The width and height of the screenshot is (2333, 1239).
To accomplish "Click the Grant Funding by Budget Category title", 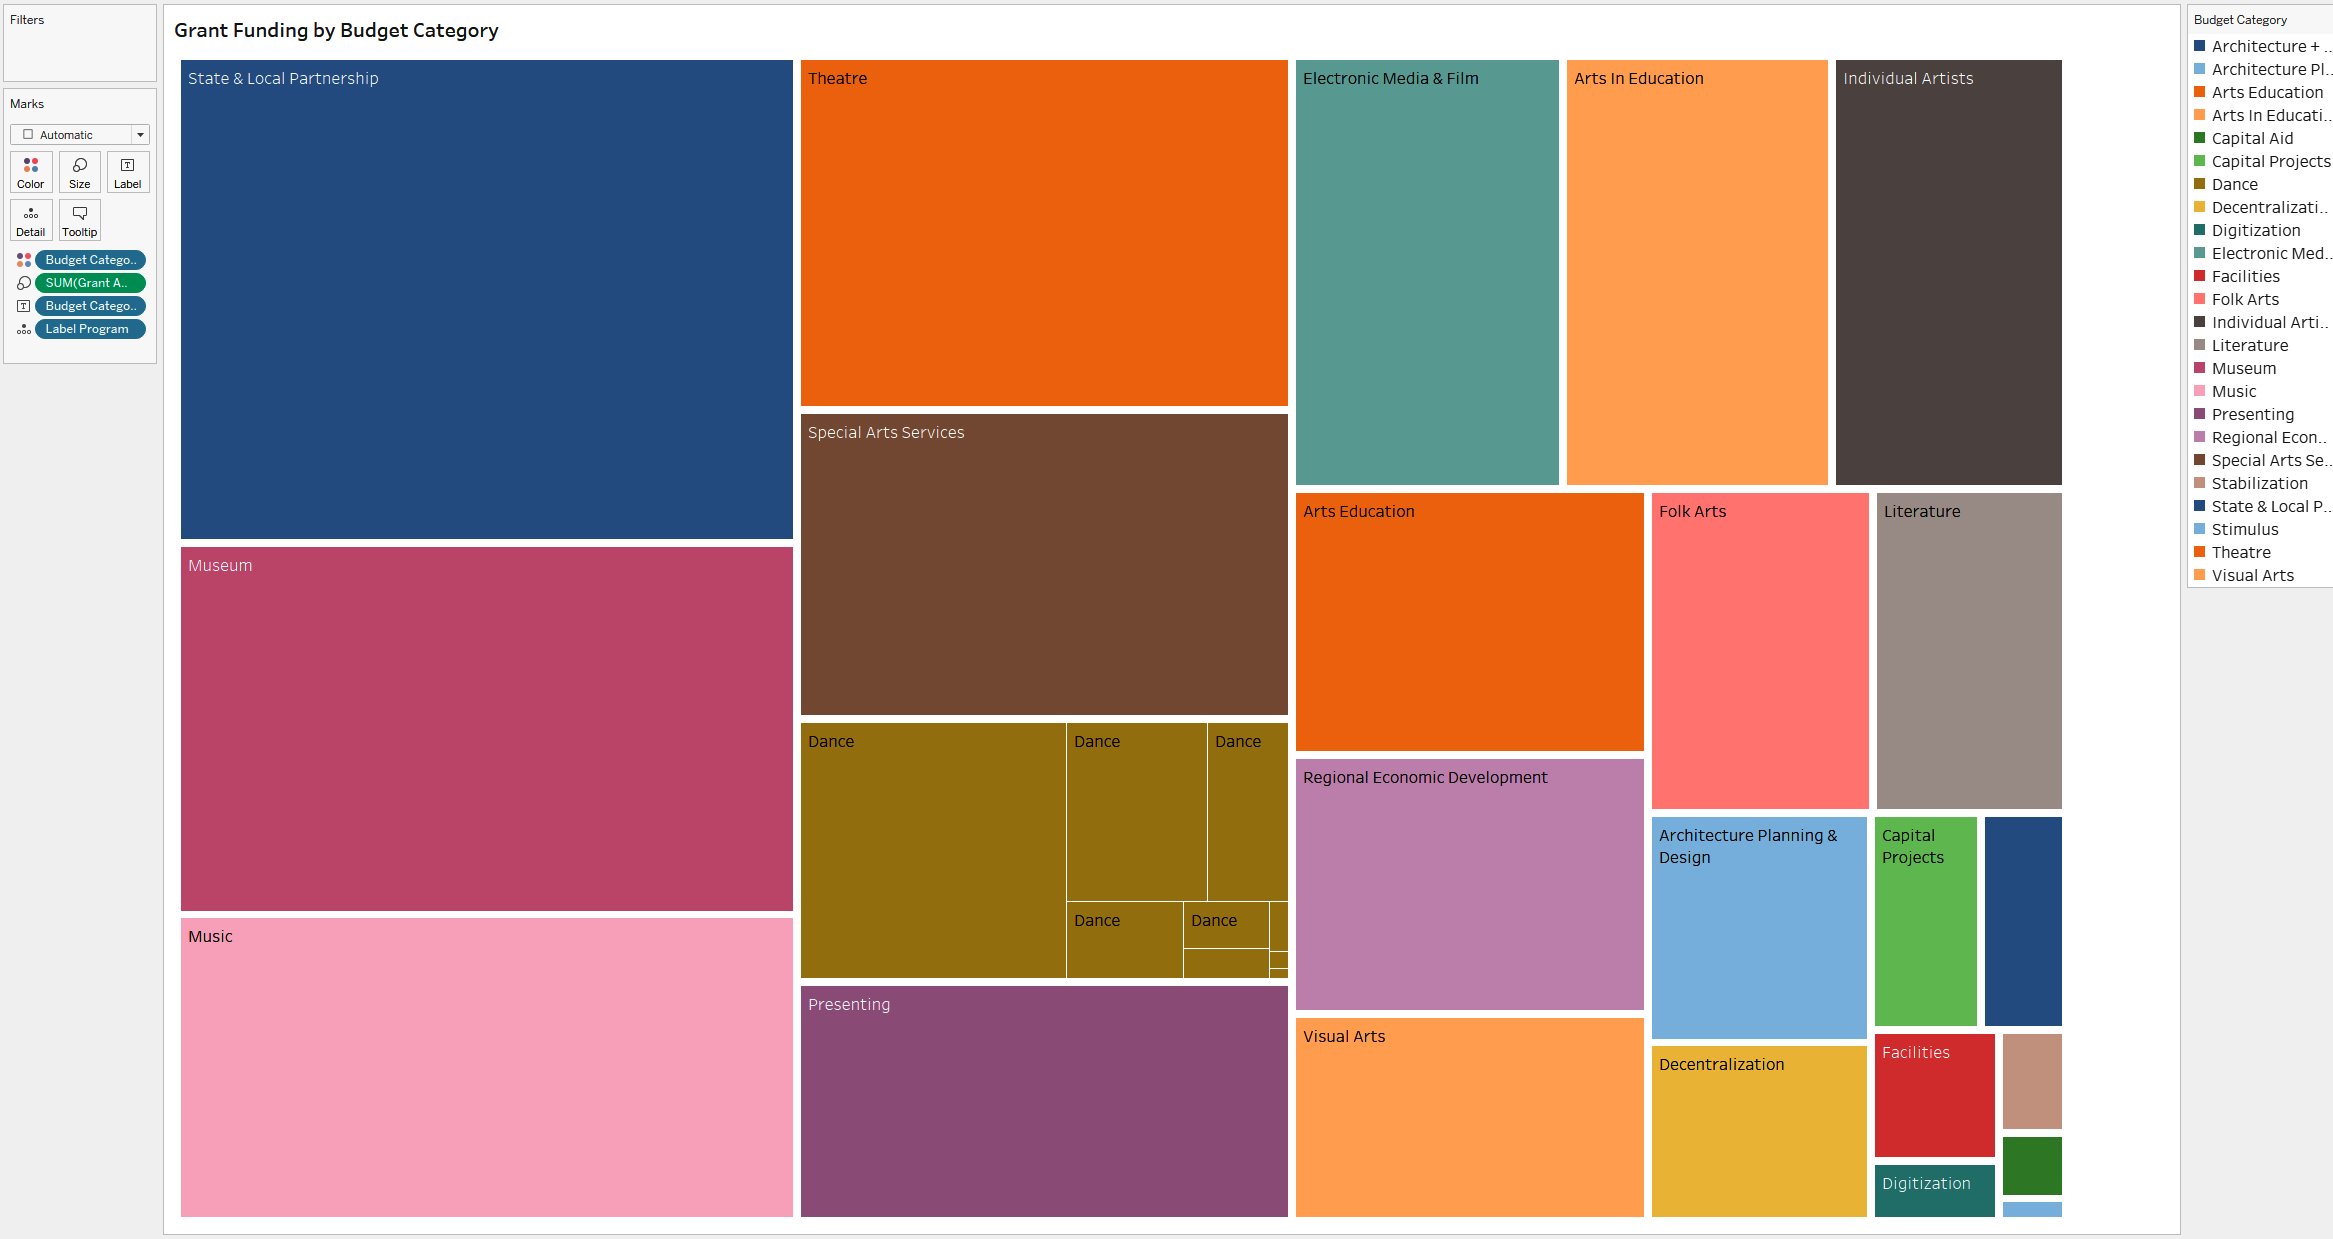I will pos(336,30).
